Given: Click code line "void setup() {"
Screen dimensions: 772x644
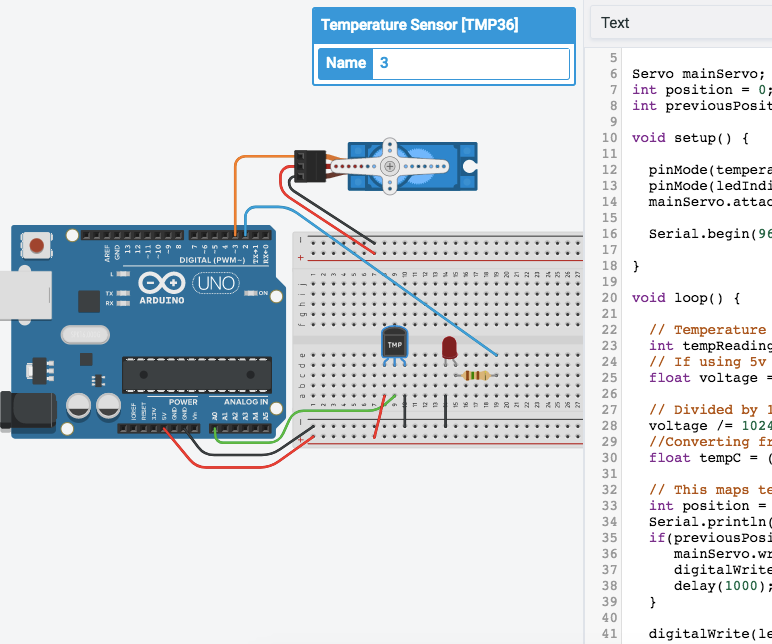Looking at the screenshot, I should (690, 138).
